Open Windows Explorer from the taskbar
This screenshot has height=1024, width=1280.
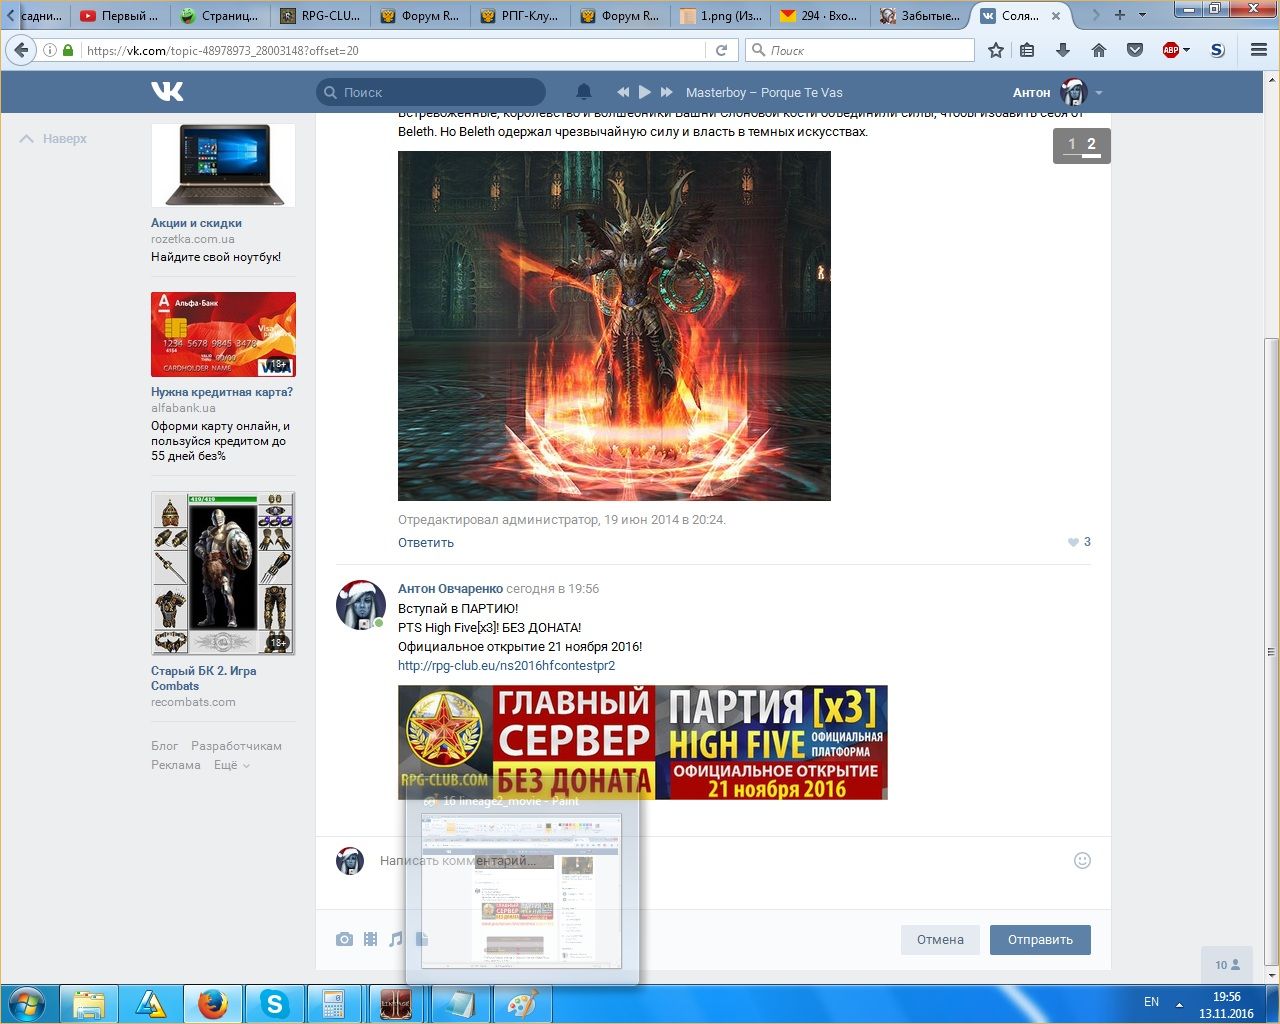89,1004
